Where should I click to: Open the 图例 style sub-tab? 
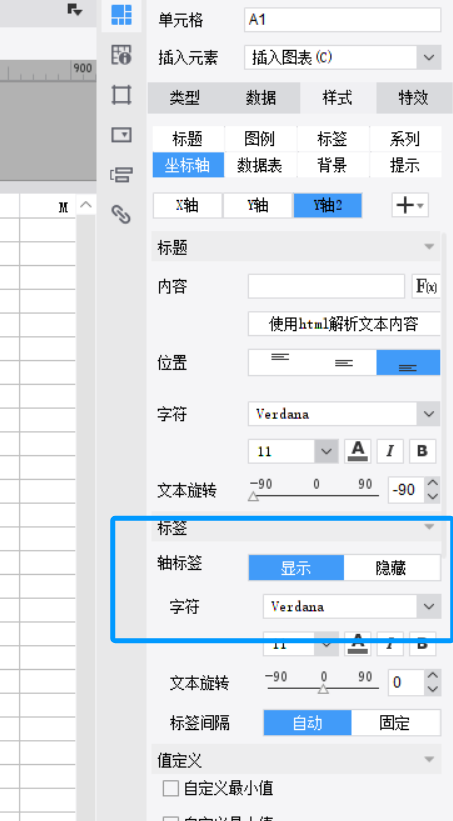(x=260, y=139)
